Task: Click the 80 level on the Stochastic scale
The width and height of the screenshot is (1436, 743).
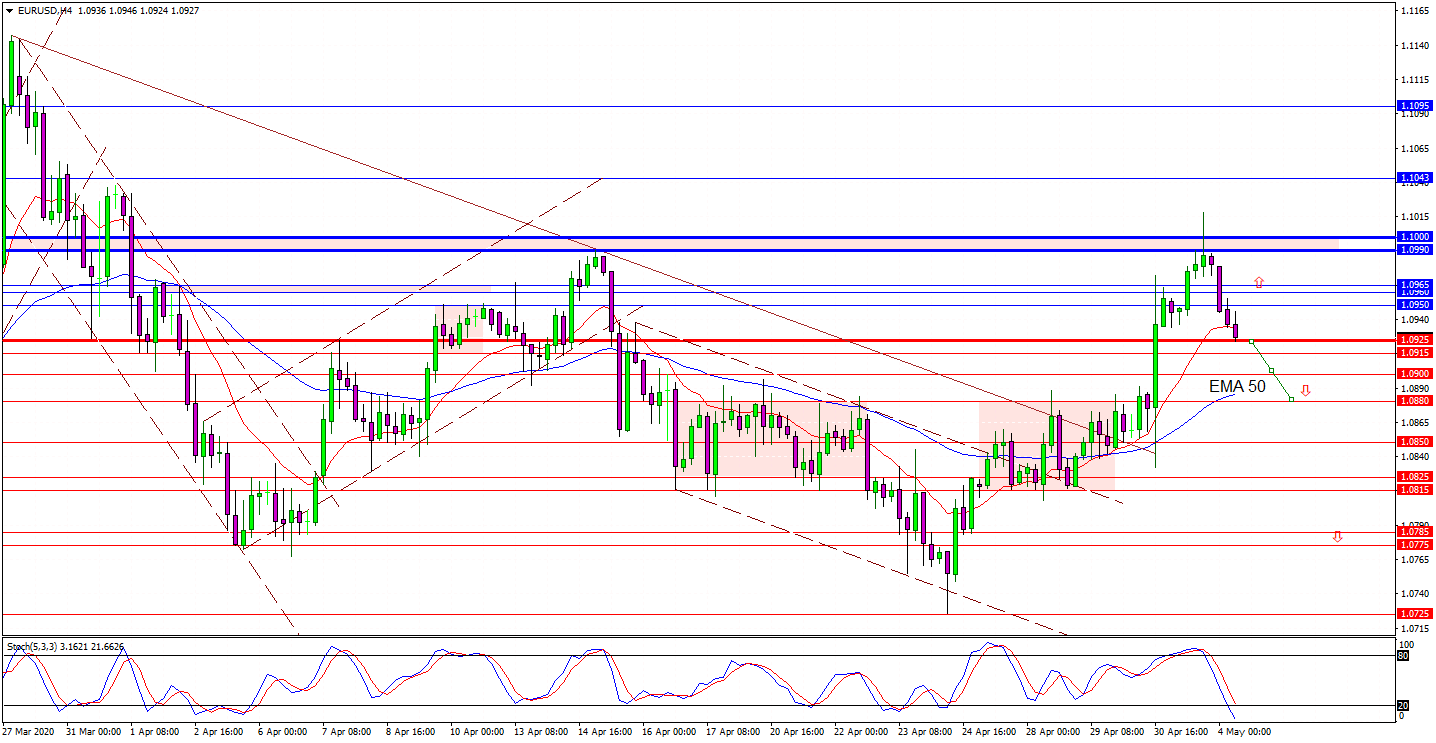Action: point(1404,656)
